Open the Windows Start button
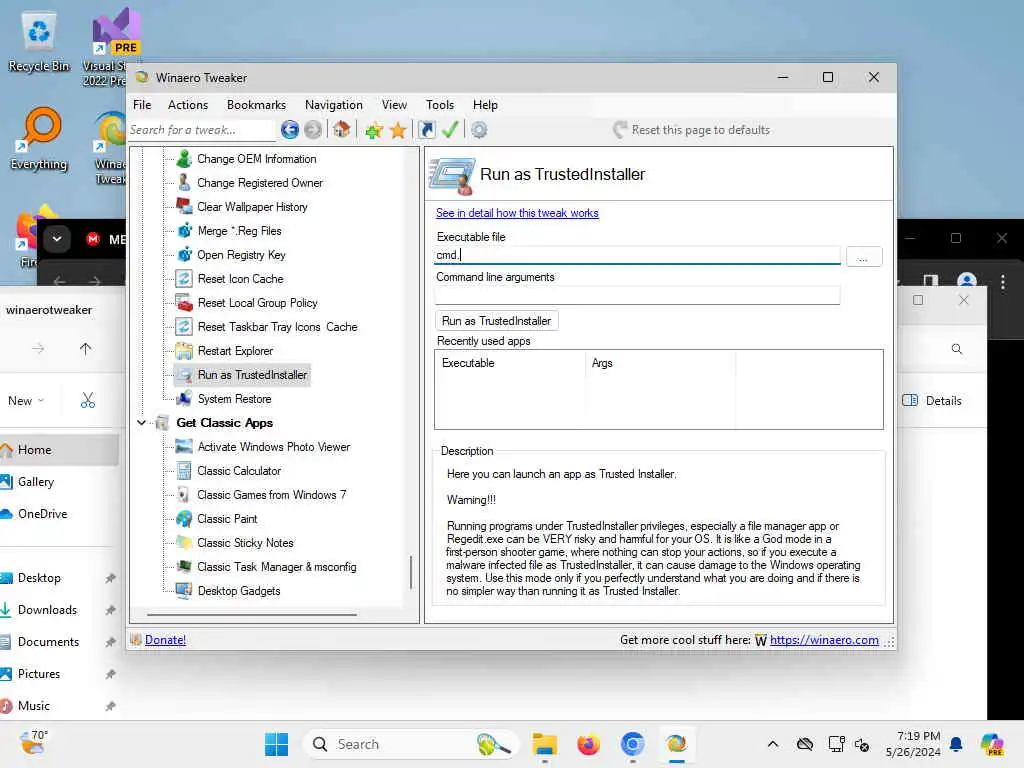 (276, 744)
